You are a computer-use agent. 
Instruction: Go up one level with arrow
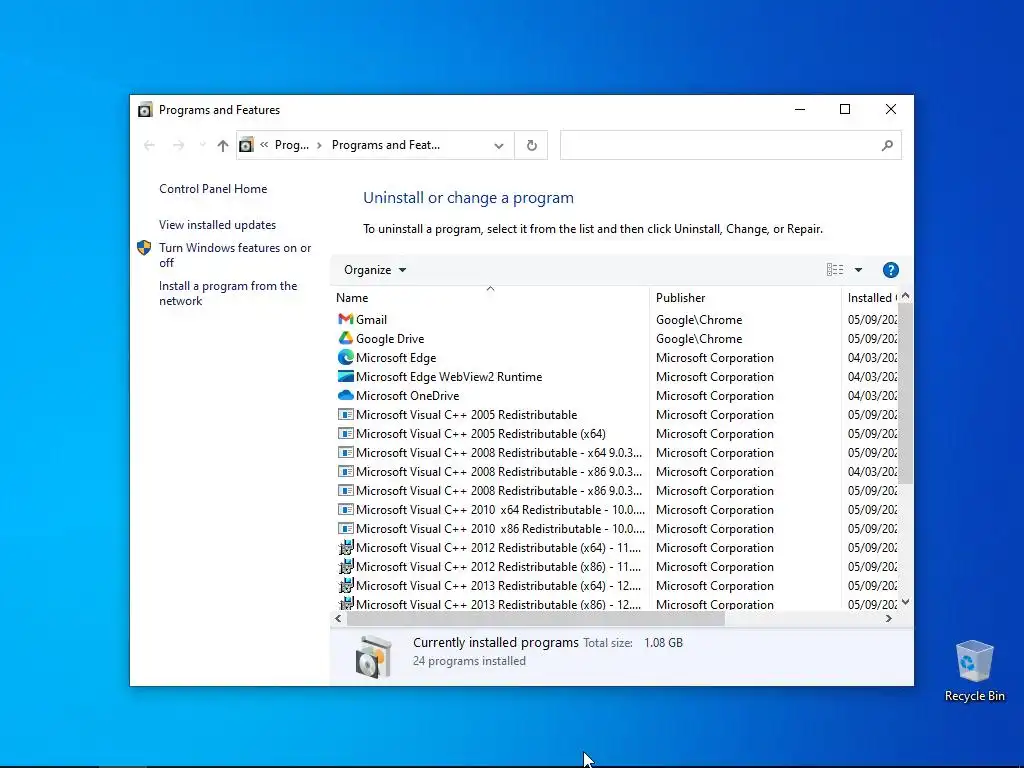pyautogui.click(x=223, y=145)
